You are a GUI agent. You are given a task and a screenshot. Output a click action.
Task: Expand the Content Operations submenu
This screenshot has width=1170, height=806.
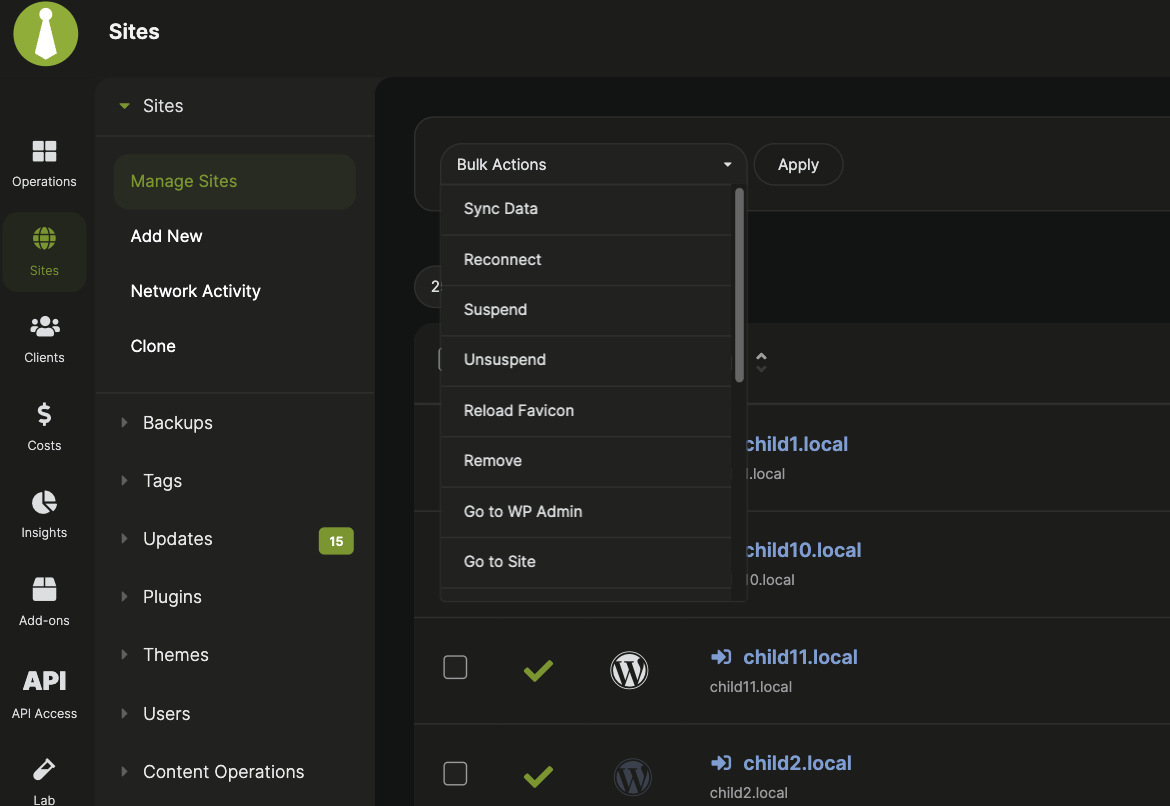pyautogui.click(x=124, y=772)
